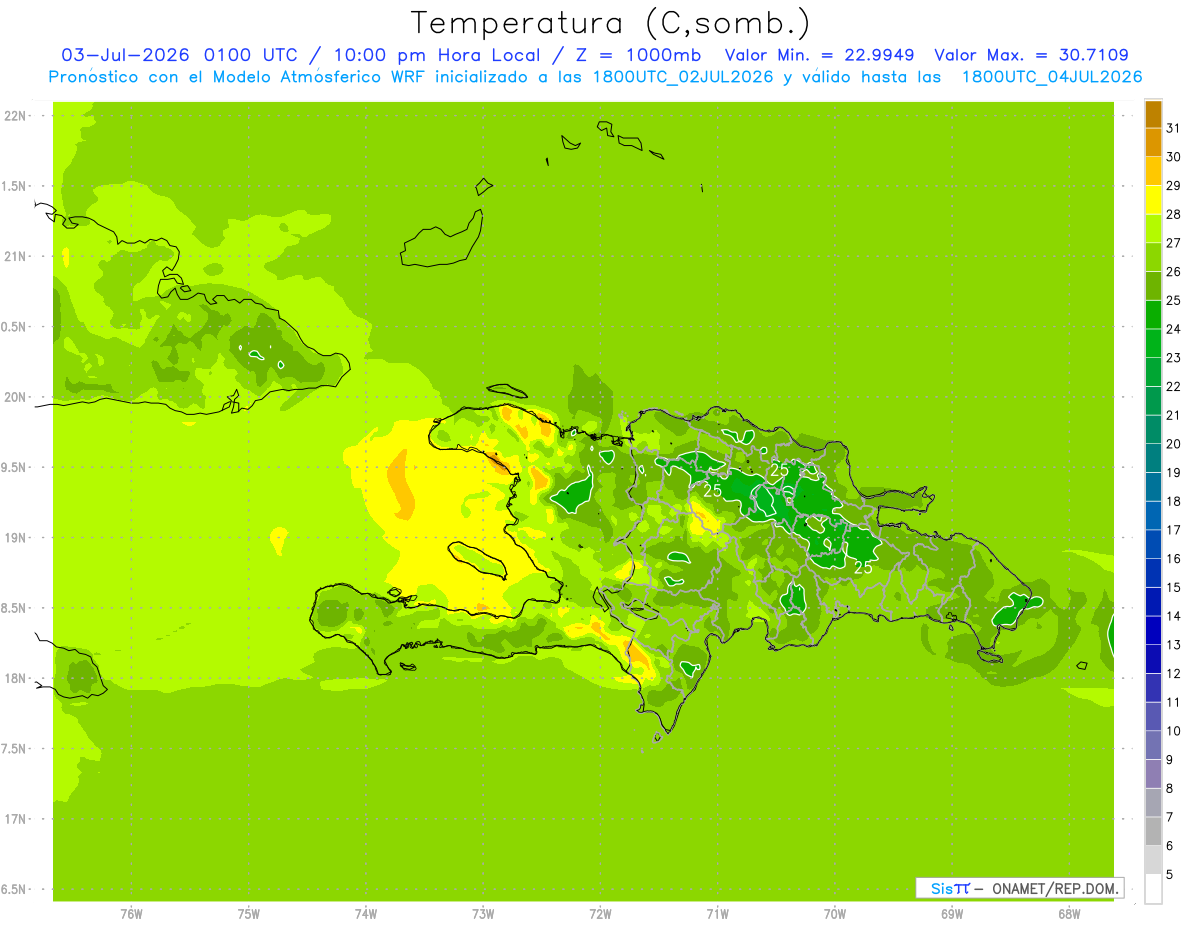Select the 'Valor Min. = 22.9949' readout
The image size is (1200, 927).
[819, 55]
